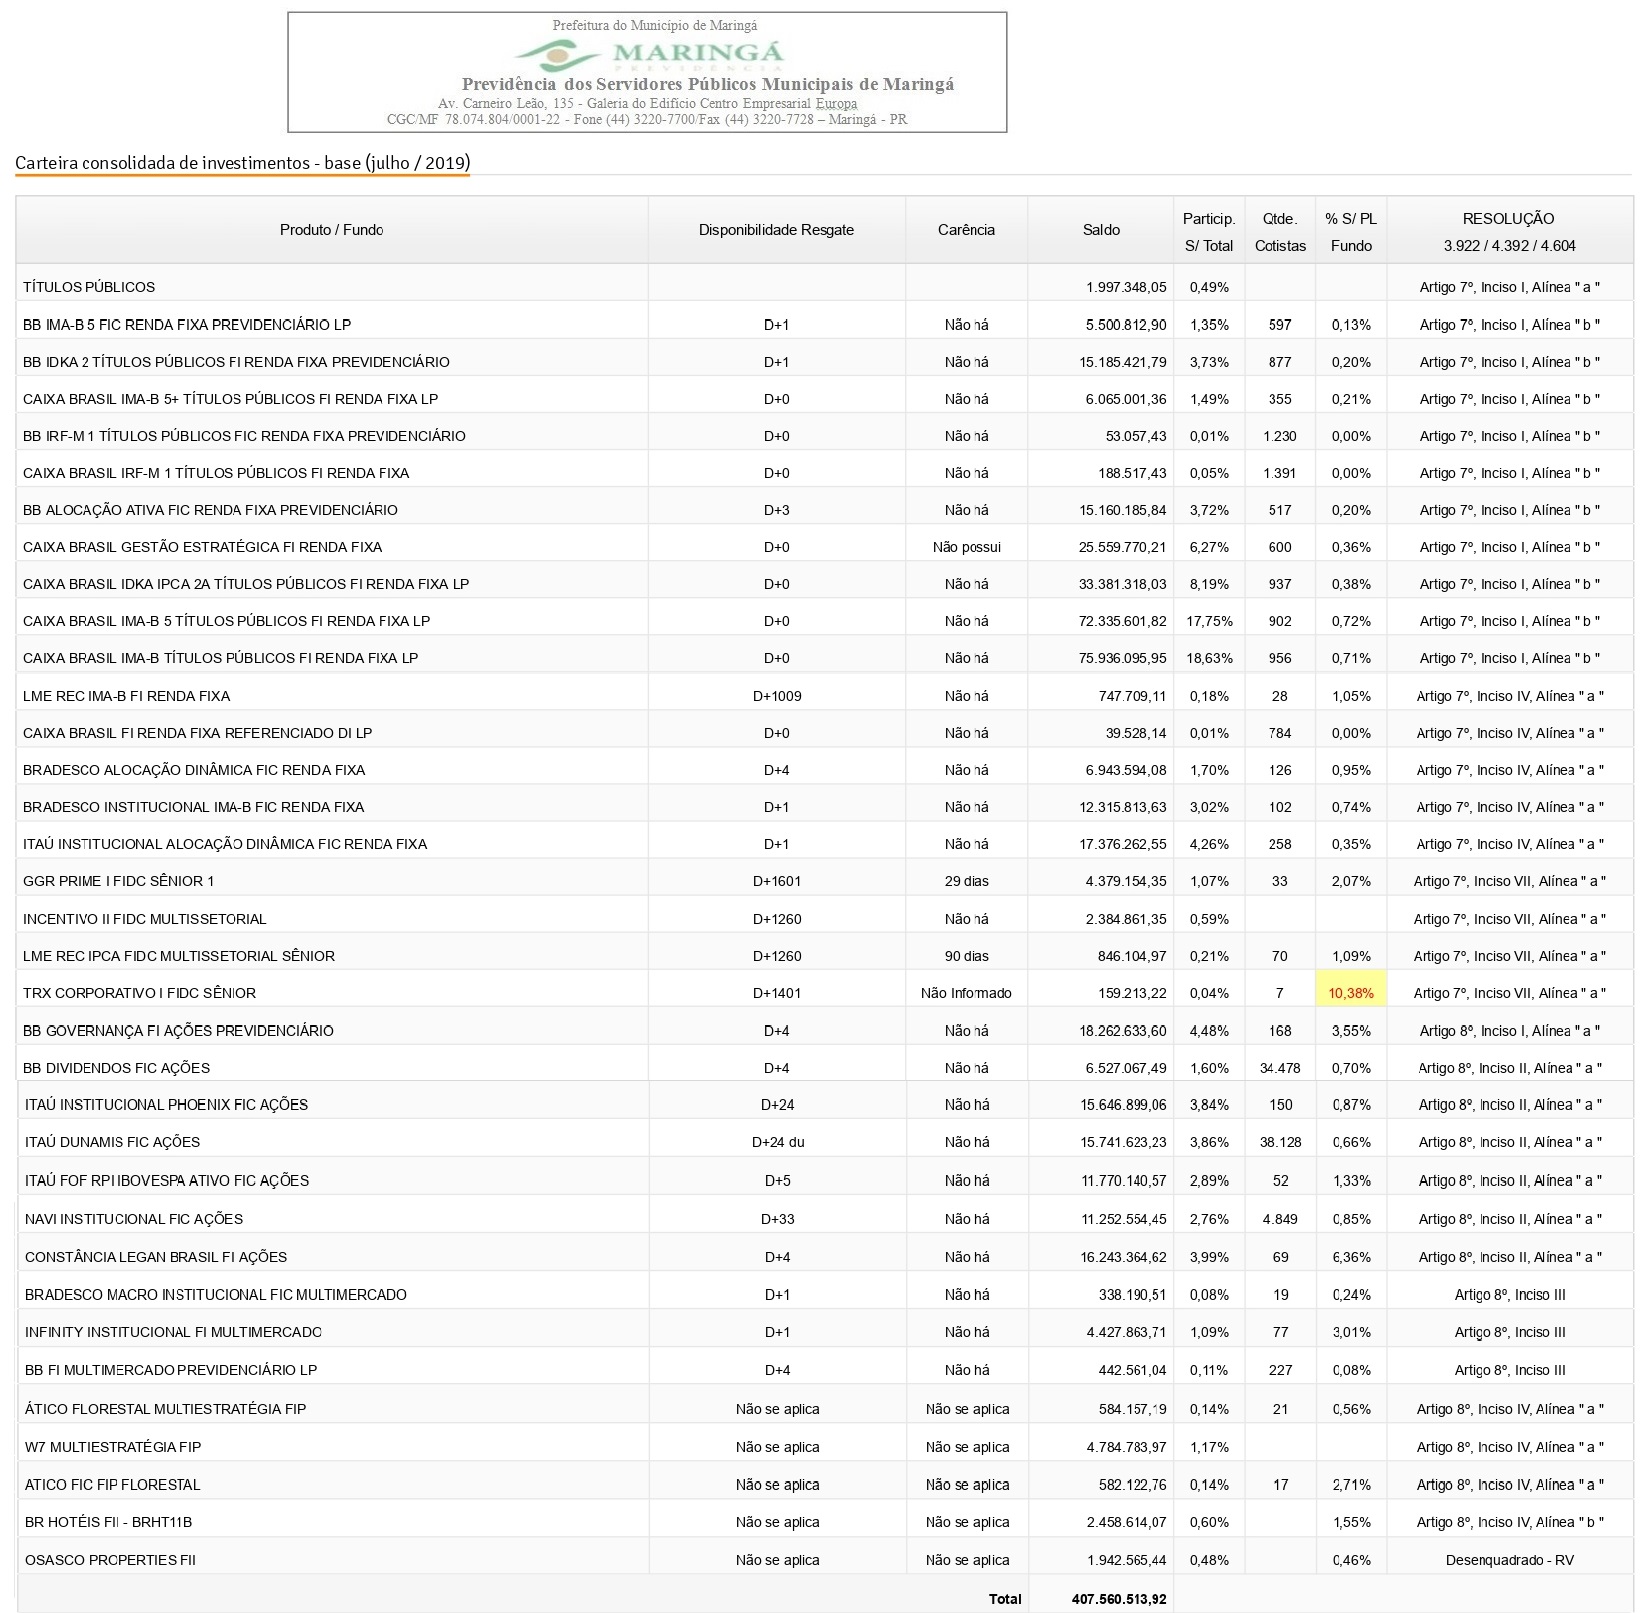Image resolution: width=1648 pixels, height=1613 pixels.
Task: Click the Carteira consolidada de investimentos title
Action: pyautogui.click(x=242, y=162)
